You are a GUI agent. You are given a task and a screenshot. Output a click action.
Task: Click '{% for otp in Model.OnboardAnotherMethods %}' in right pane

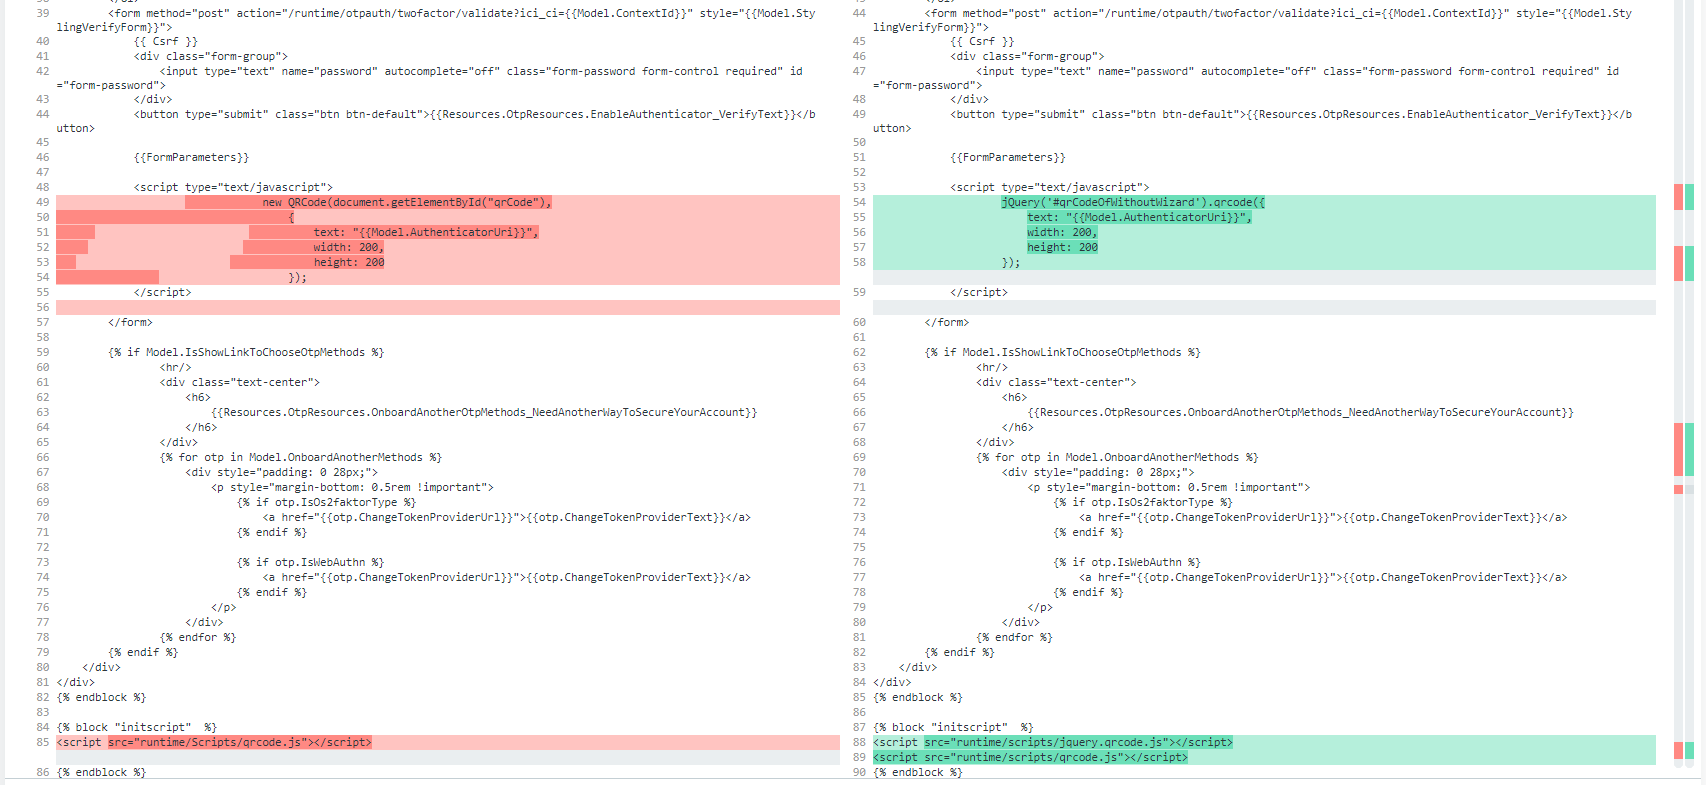[1117, 457]
